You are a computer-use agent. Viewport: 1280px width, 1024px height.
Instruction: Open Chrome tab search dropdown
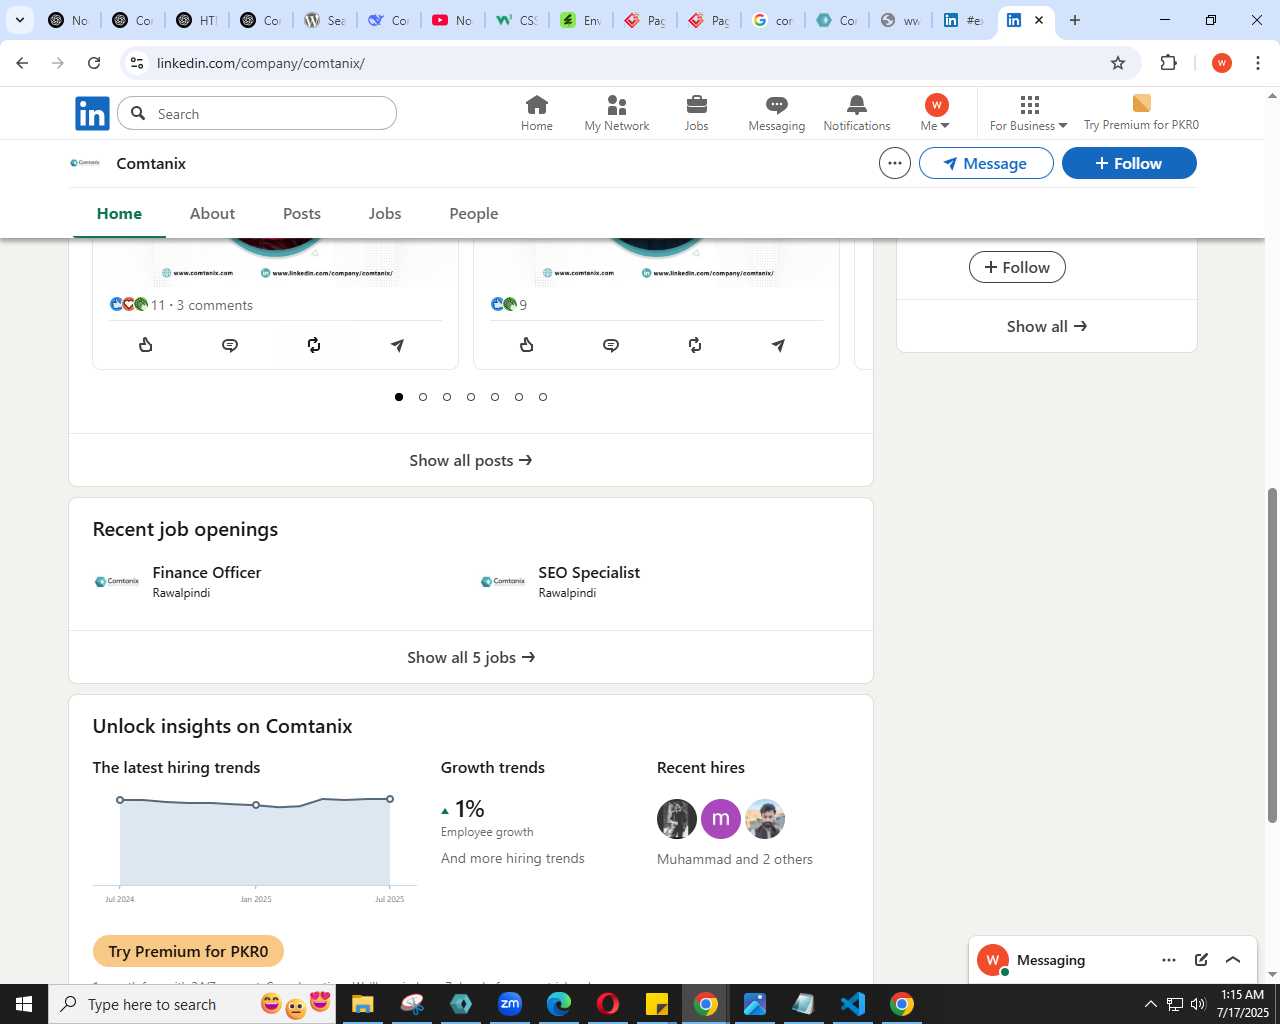20,20
